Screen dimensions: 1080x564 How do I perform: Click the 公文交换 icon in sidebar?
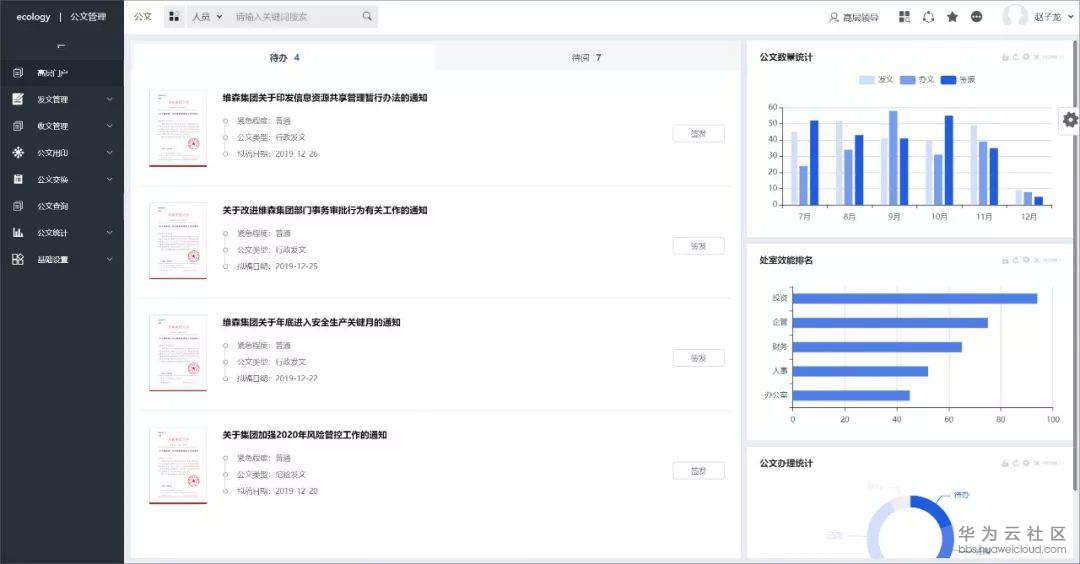click(x=18, y=179)
